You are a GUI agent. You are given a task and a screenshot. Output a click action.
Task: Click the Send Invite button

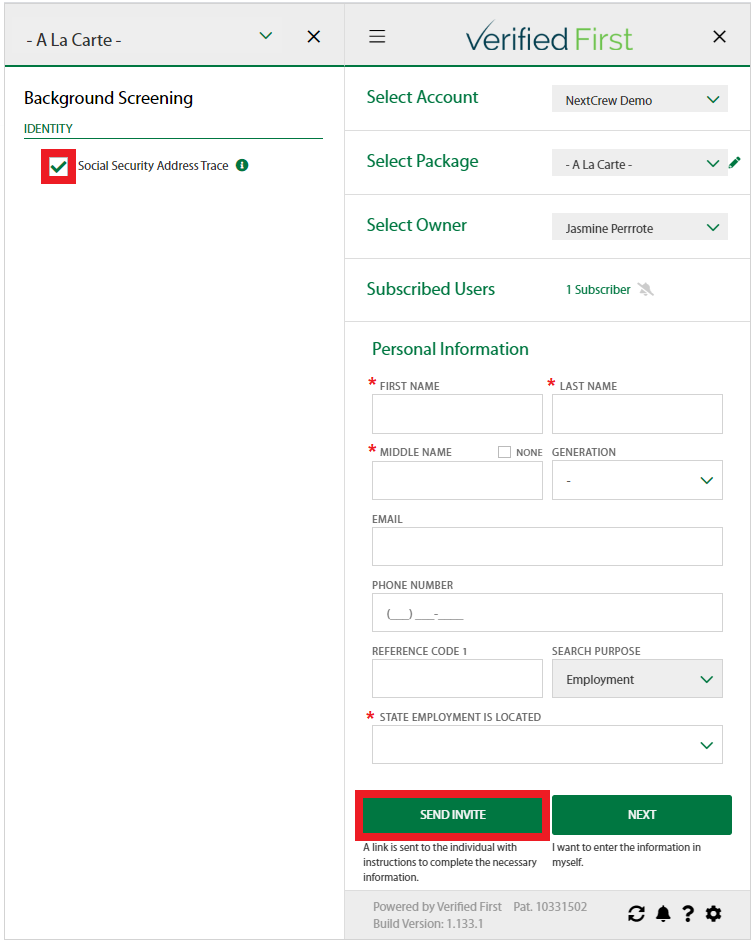[453, 815]
